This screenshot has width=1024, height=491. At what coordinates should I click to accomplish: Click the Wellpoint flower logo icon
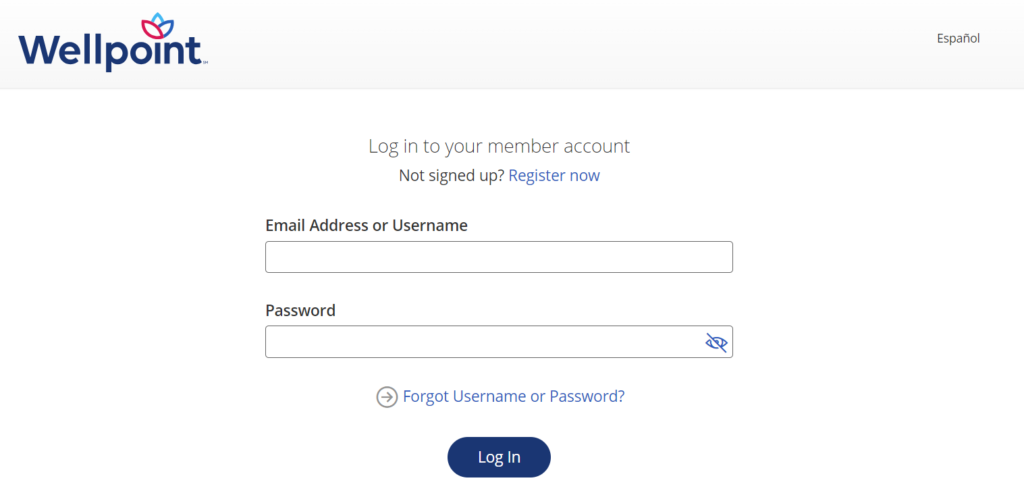(x=157, y=25)
